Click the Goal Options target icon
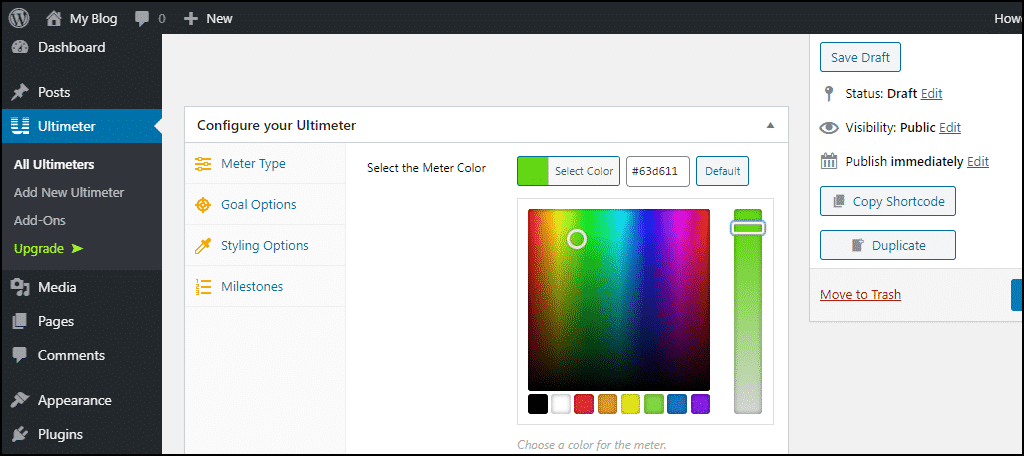The image size is (1024, 456). pyautogui.click(x=203, y=205)
